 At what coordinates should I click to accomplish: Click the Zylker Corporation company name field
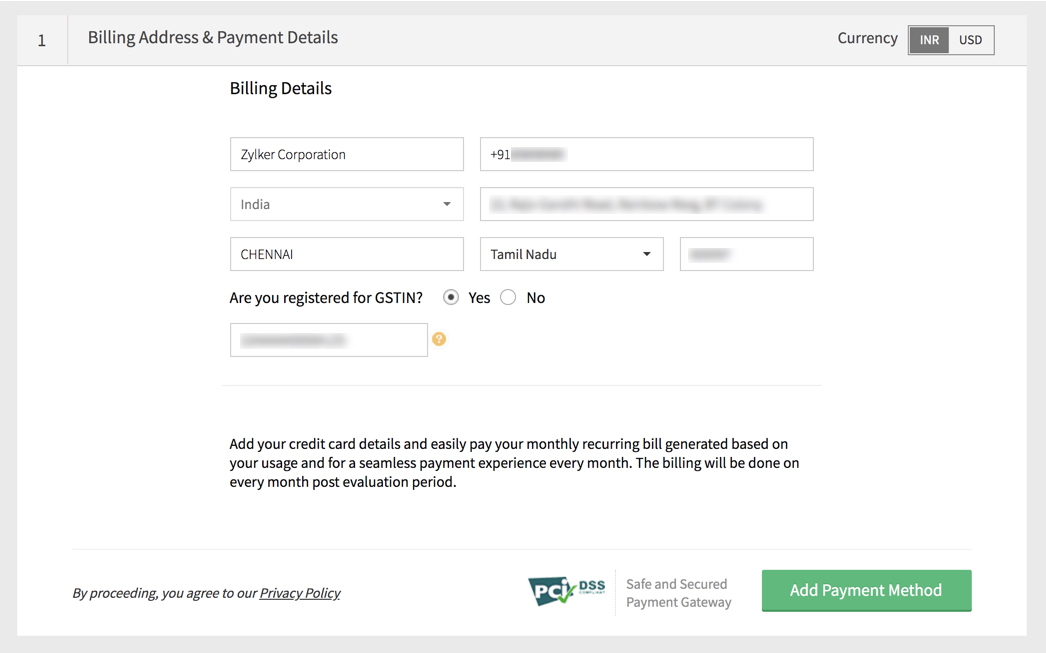(346, 154)
